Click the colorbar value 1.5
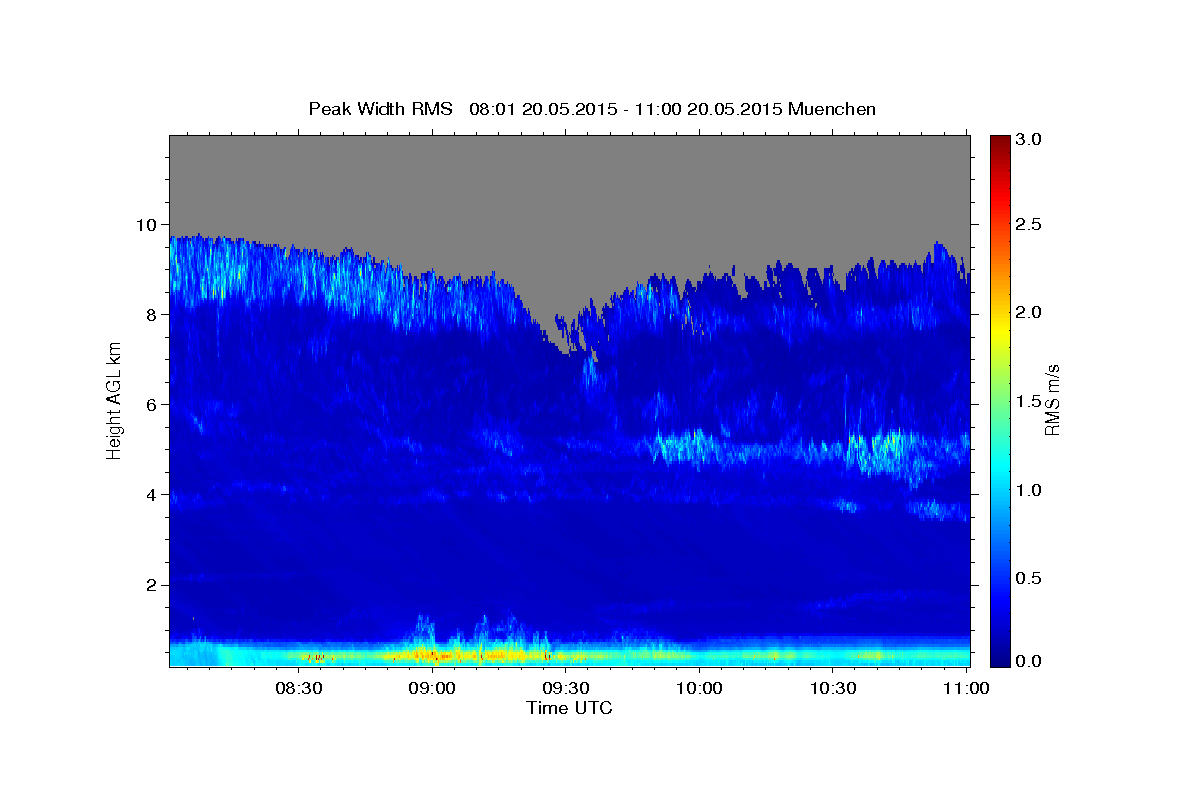 1028,401
